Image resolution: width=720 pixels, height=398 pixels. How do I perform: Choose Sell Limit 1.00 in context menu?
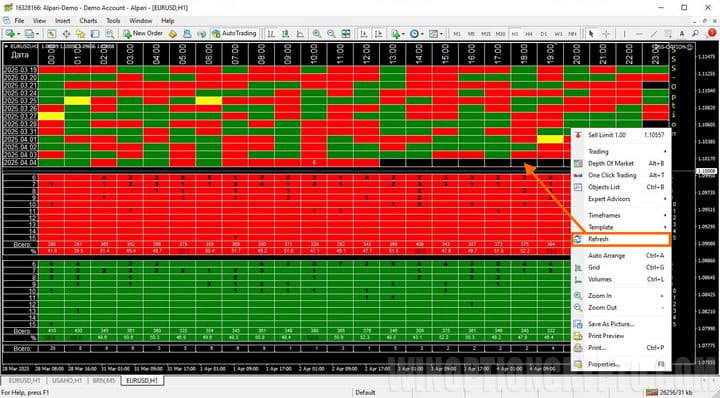[x=621, y=135]
